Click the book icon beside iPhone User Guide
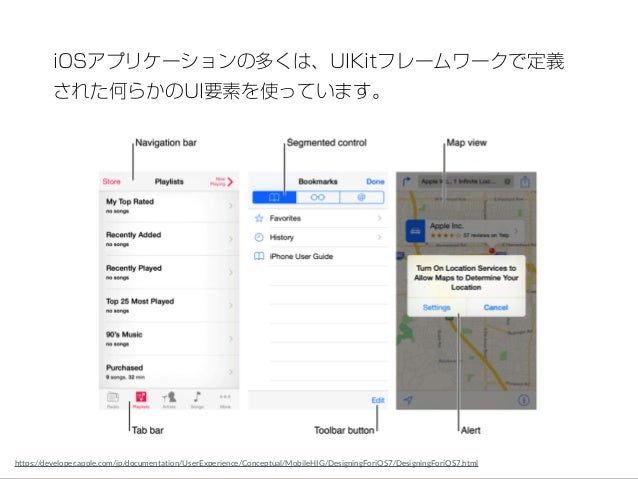The height and width of the screenshot is (479, 638). point(259,256)
